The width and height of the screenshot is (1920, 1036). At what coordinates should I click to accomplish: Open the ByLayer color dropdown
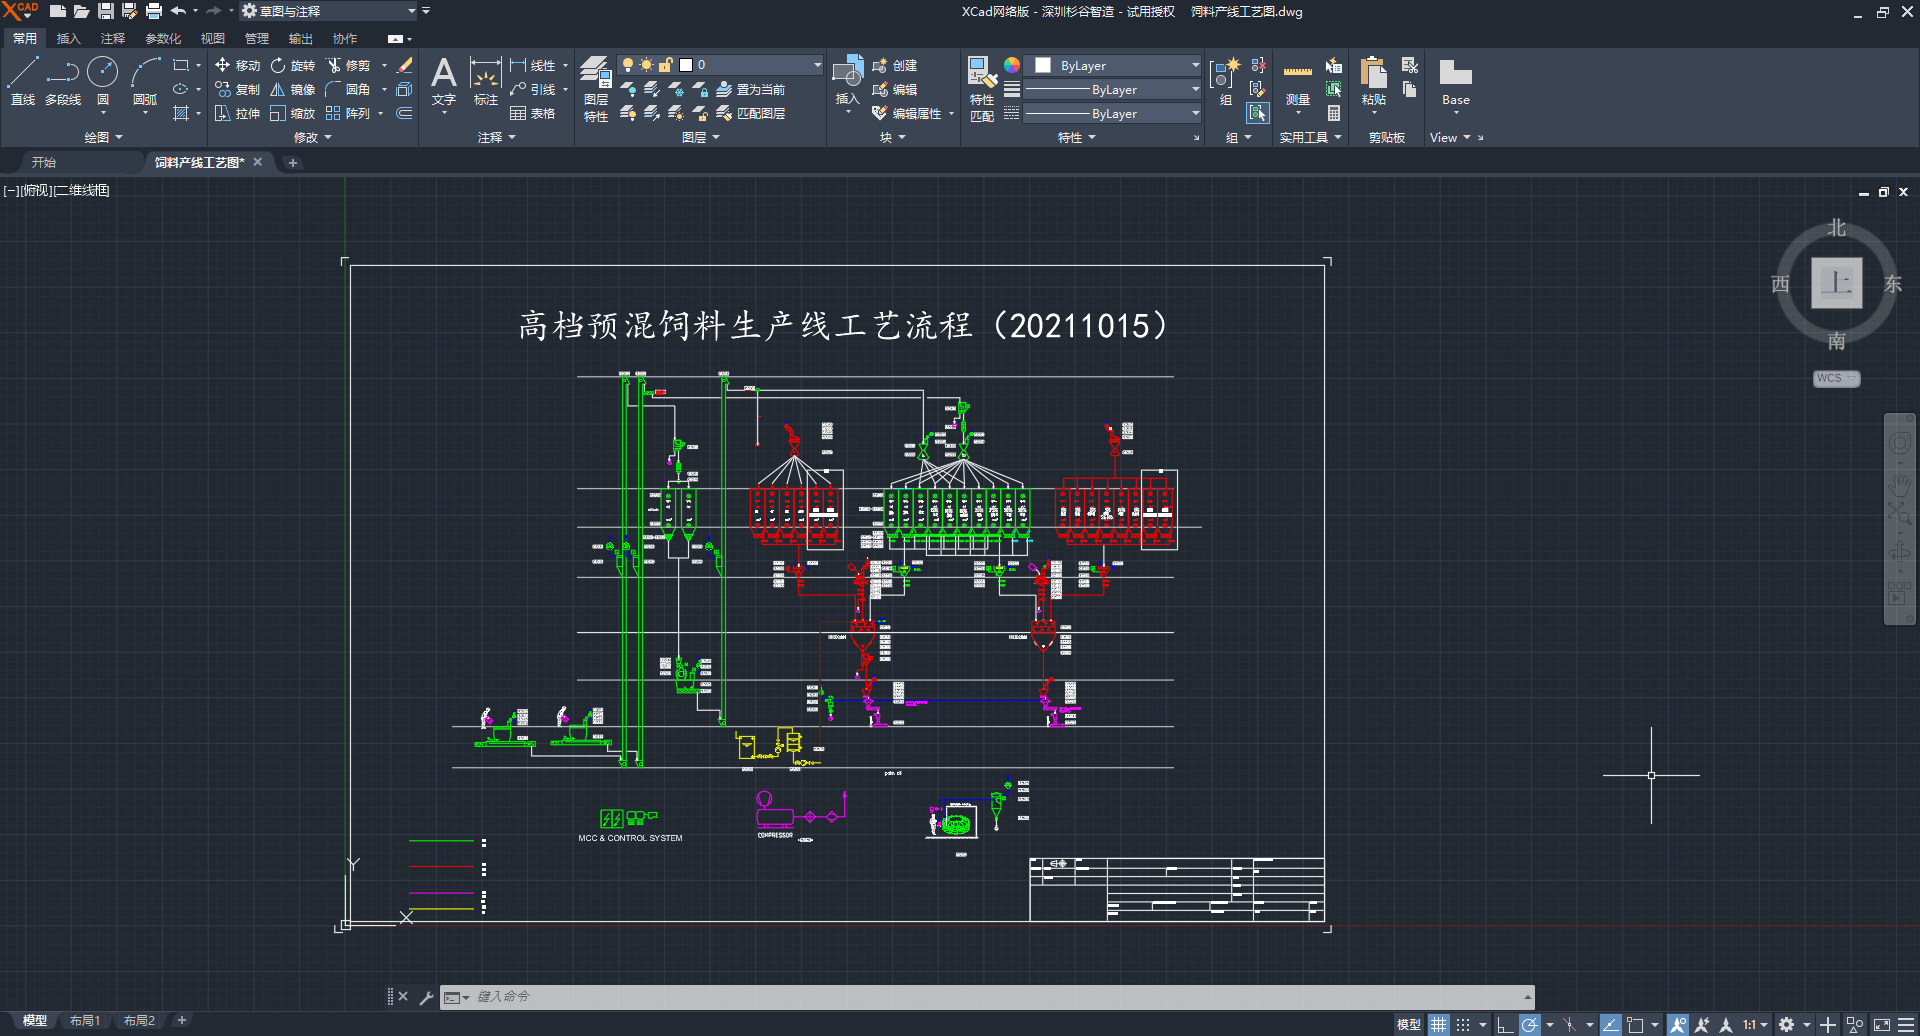pos(1195,65)
